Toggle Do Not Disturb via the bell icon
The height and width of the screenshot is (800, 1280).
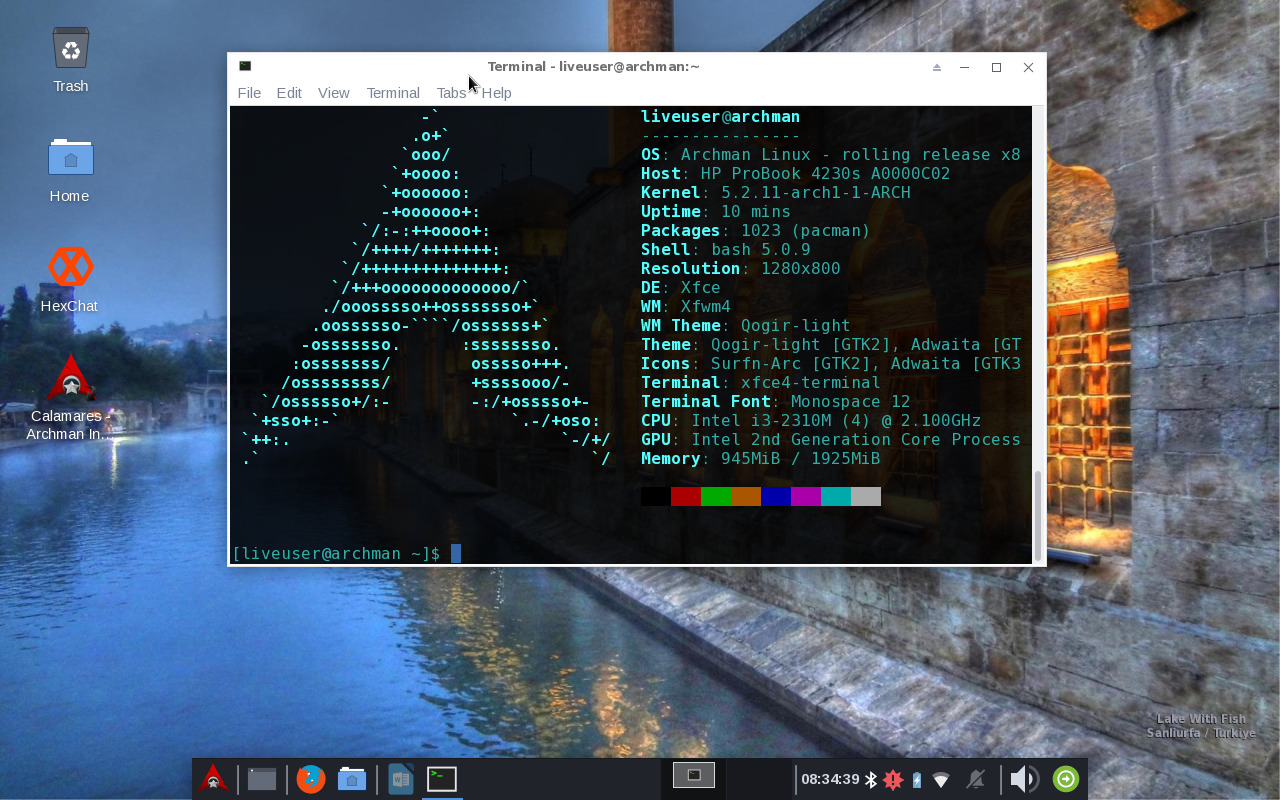point(976,778)
